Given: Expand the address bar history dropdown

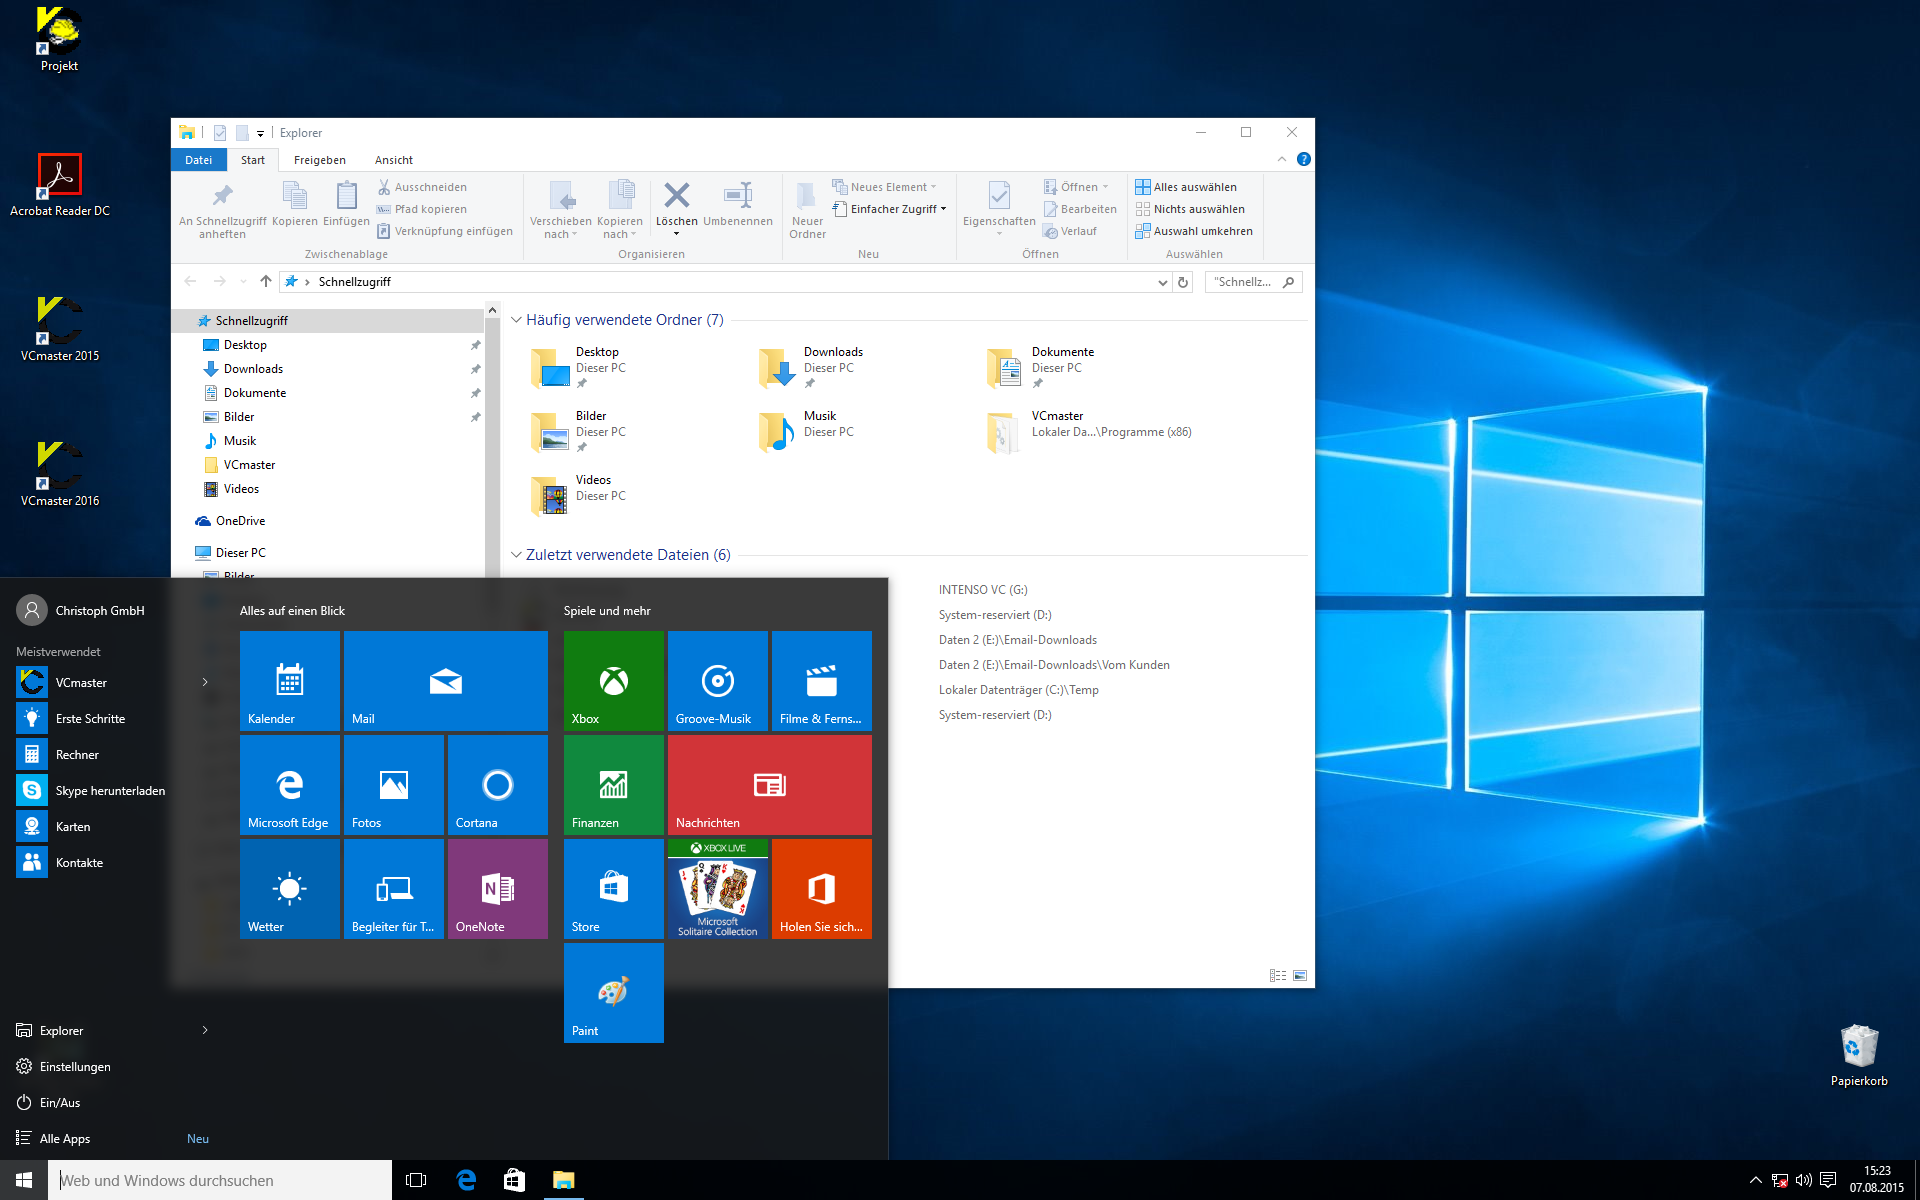Looking at the screenshot, I should coord(1162,282).
